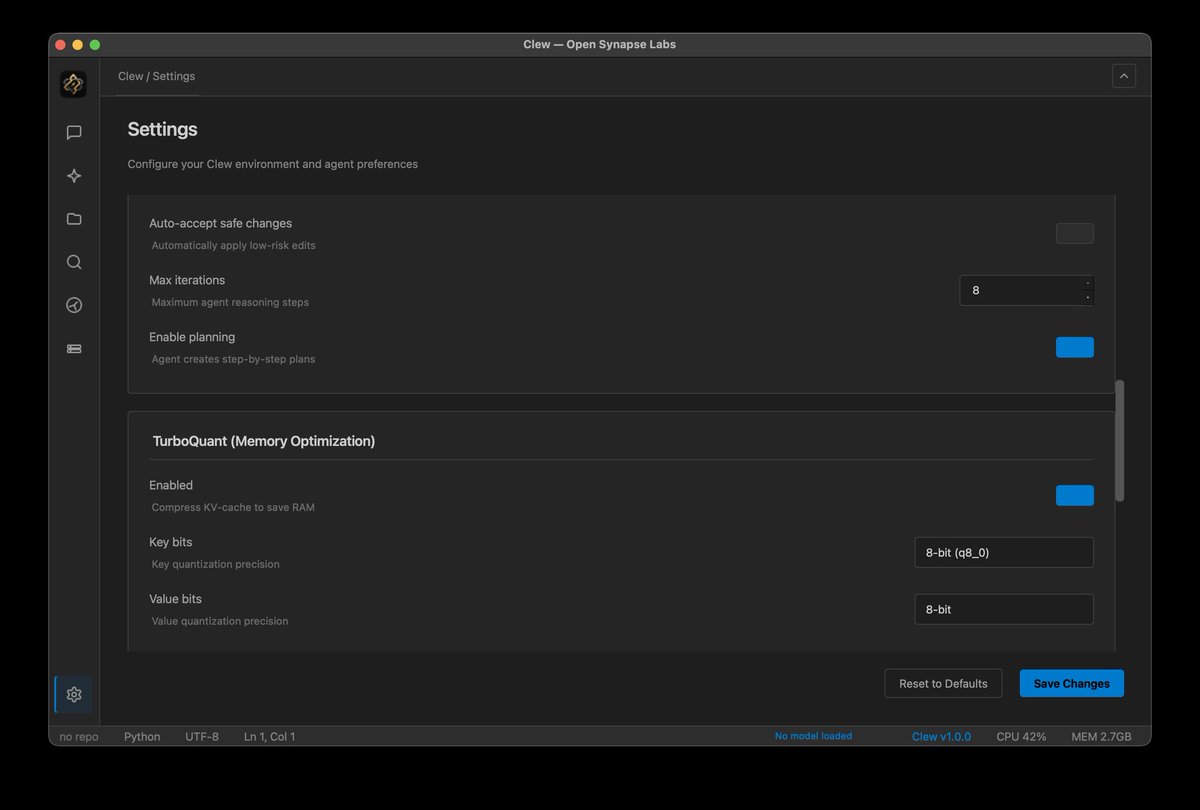Image resolution: width=1200 pixels, height=810 pixels.
Task: Click the "No model loaded" status
Action: coord(813,736)
